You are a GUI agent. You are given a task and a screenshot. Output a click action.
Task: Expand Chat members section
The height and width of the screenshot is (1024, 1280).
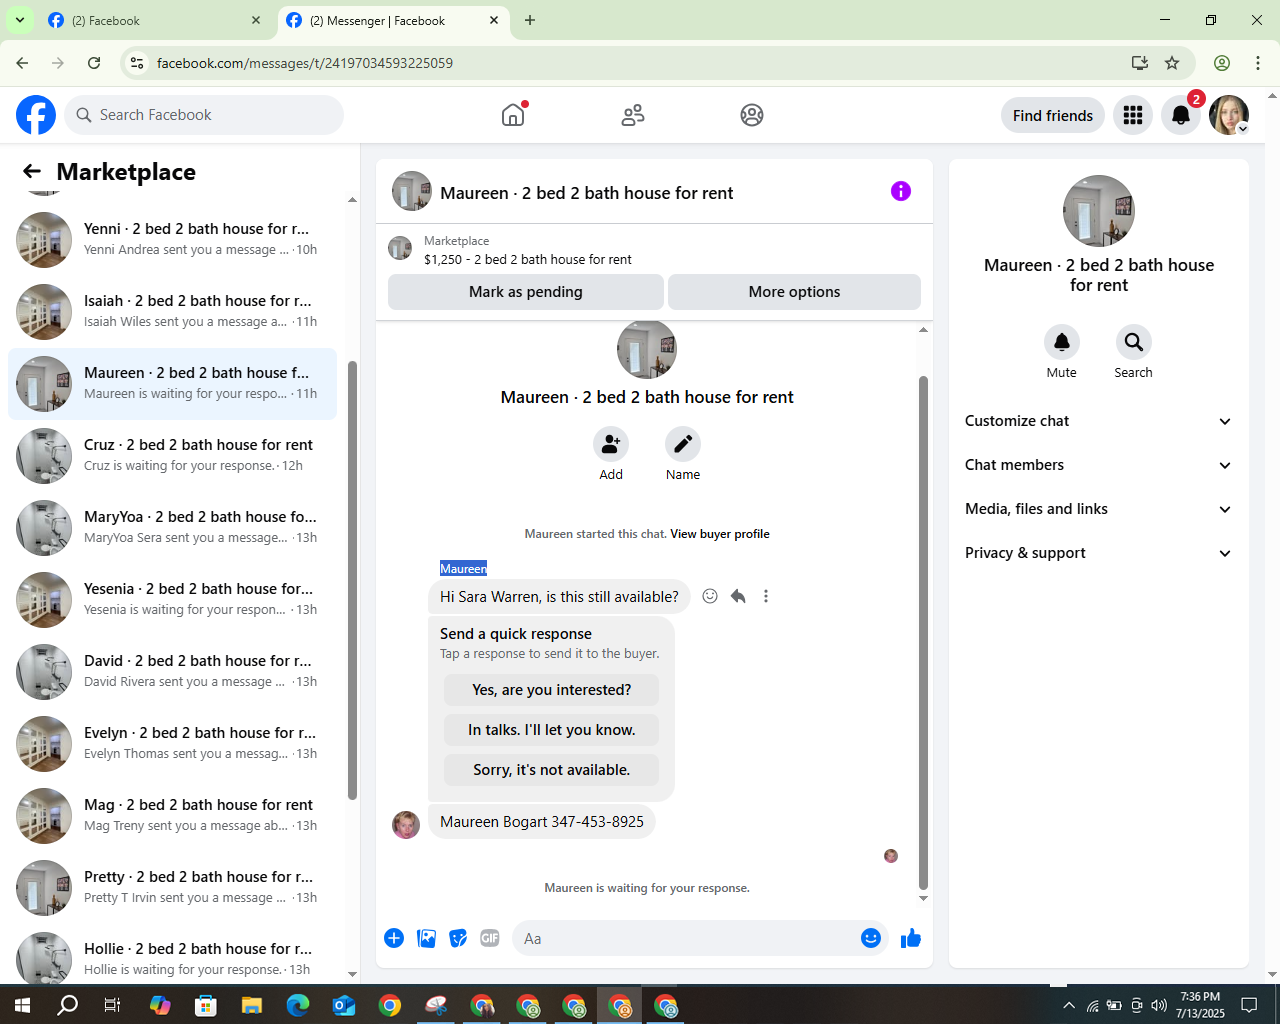1098,465
